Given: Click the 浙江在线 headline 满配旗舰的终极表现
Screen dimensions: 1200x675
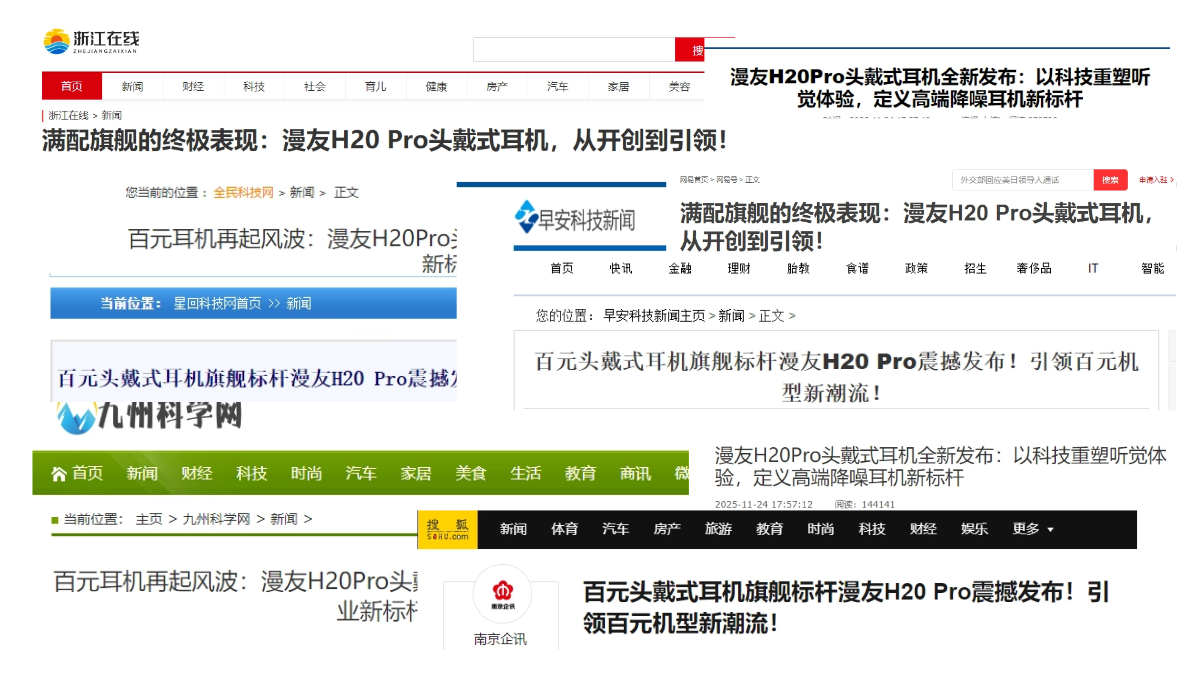Looking at the screenshot, I should [x=384, y=140].
